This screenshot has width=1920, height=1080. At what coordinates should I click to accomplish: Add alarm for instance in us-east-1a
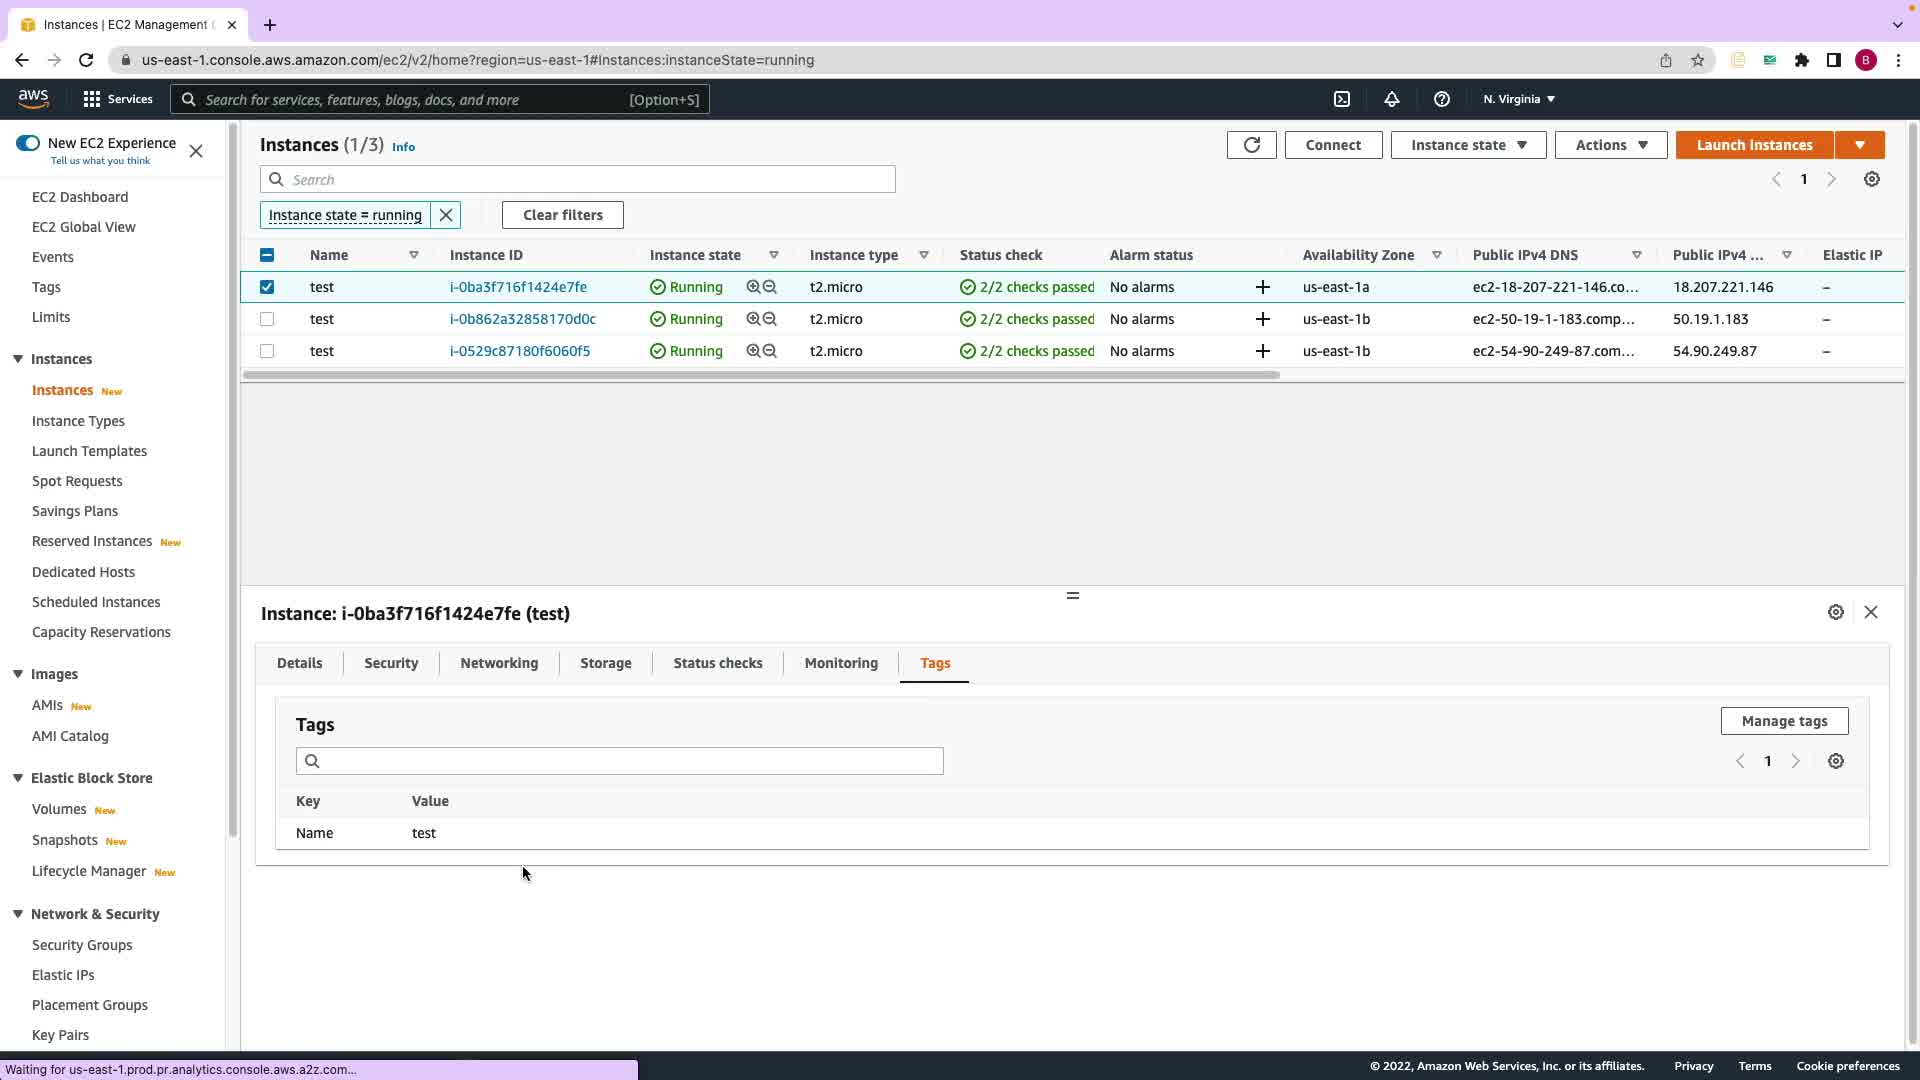[1262, 287]
